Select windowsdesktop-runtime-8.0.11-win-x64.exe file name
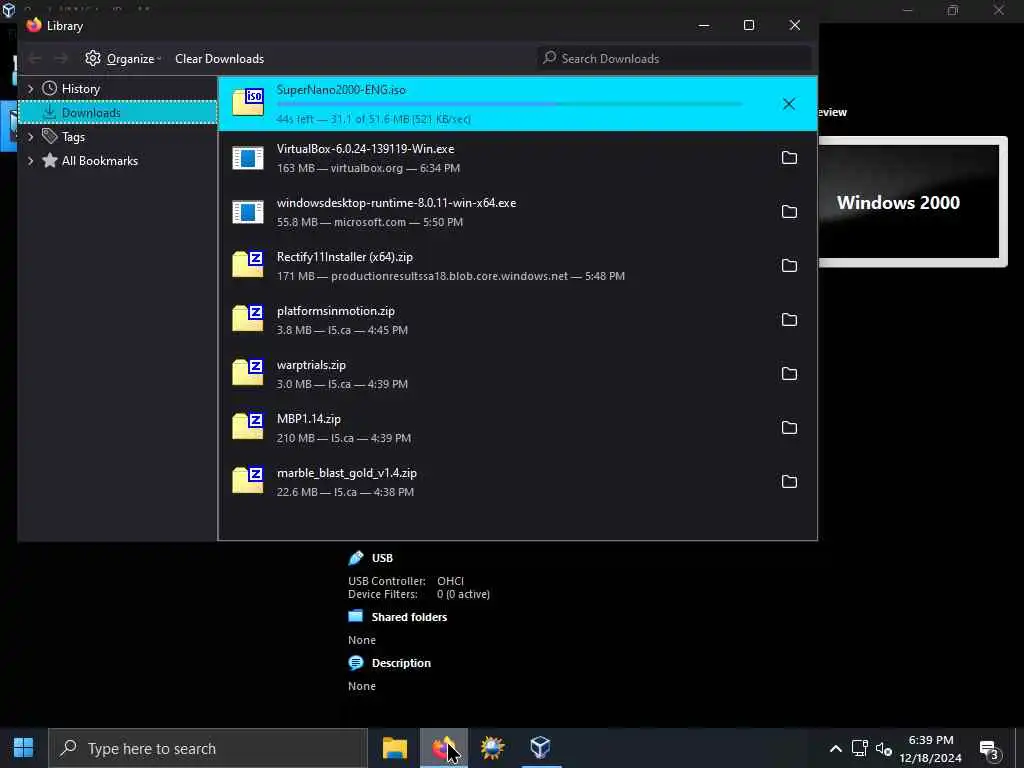 396,203
